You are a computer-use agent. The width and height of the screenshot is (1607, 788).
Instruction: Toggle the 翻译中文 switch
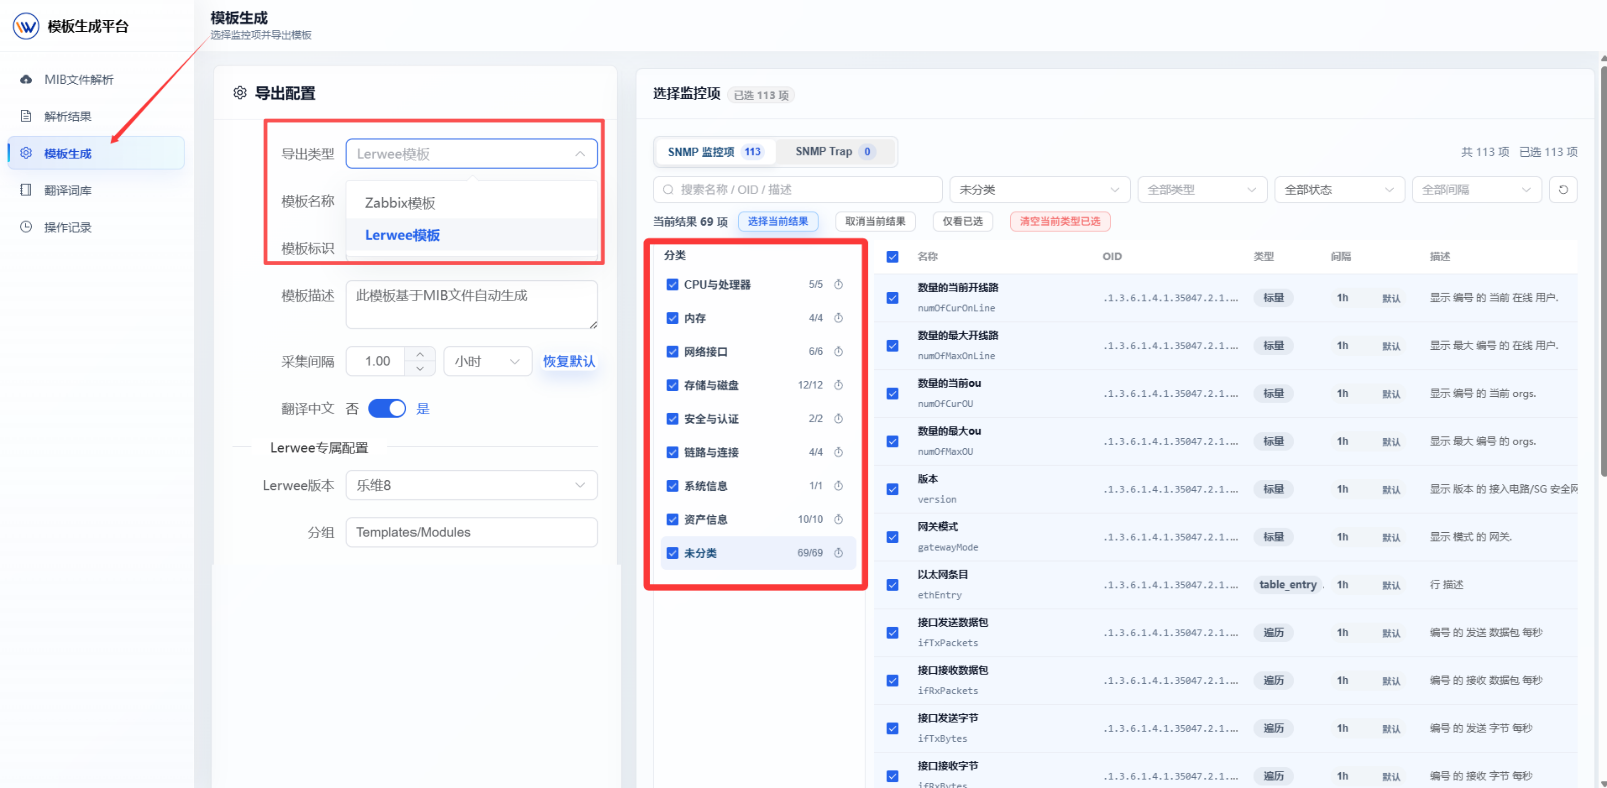point(387,408)
